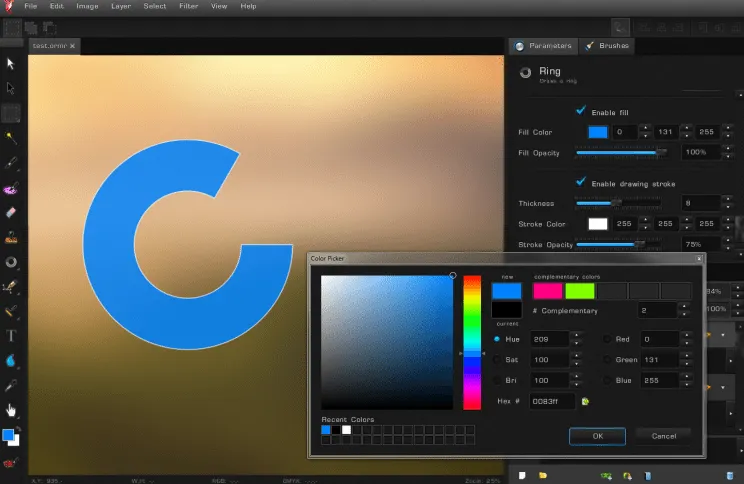744x484 pixels.
Task: Open the Select menu
Action: pyautogui.click(x=155, y=6)
